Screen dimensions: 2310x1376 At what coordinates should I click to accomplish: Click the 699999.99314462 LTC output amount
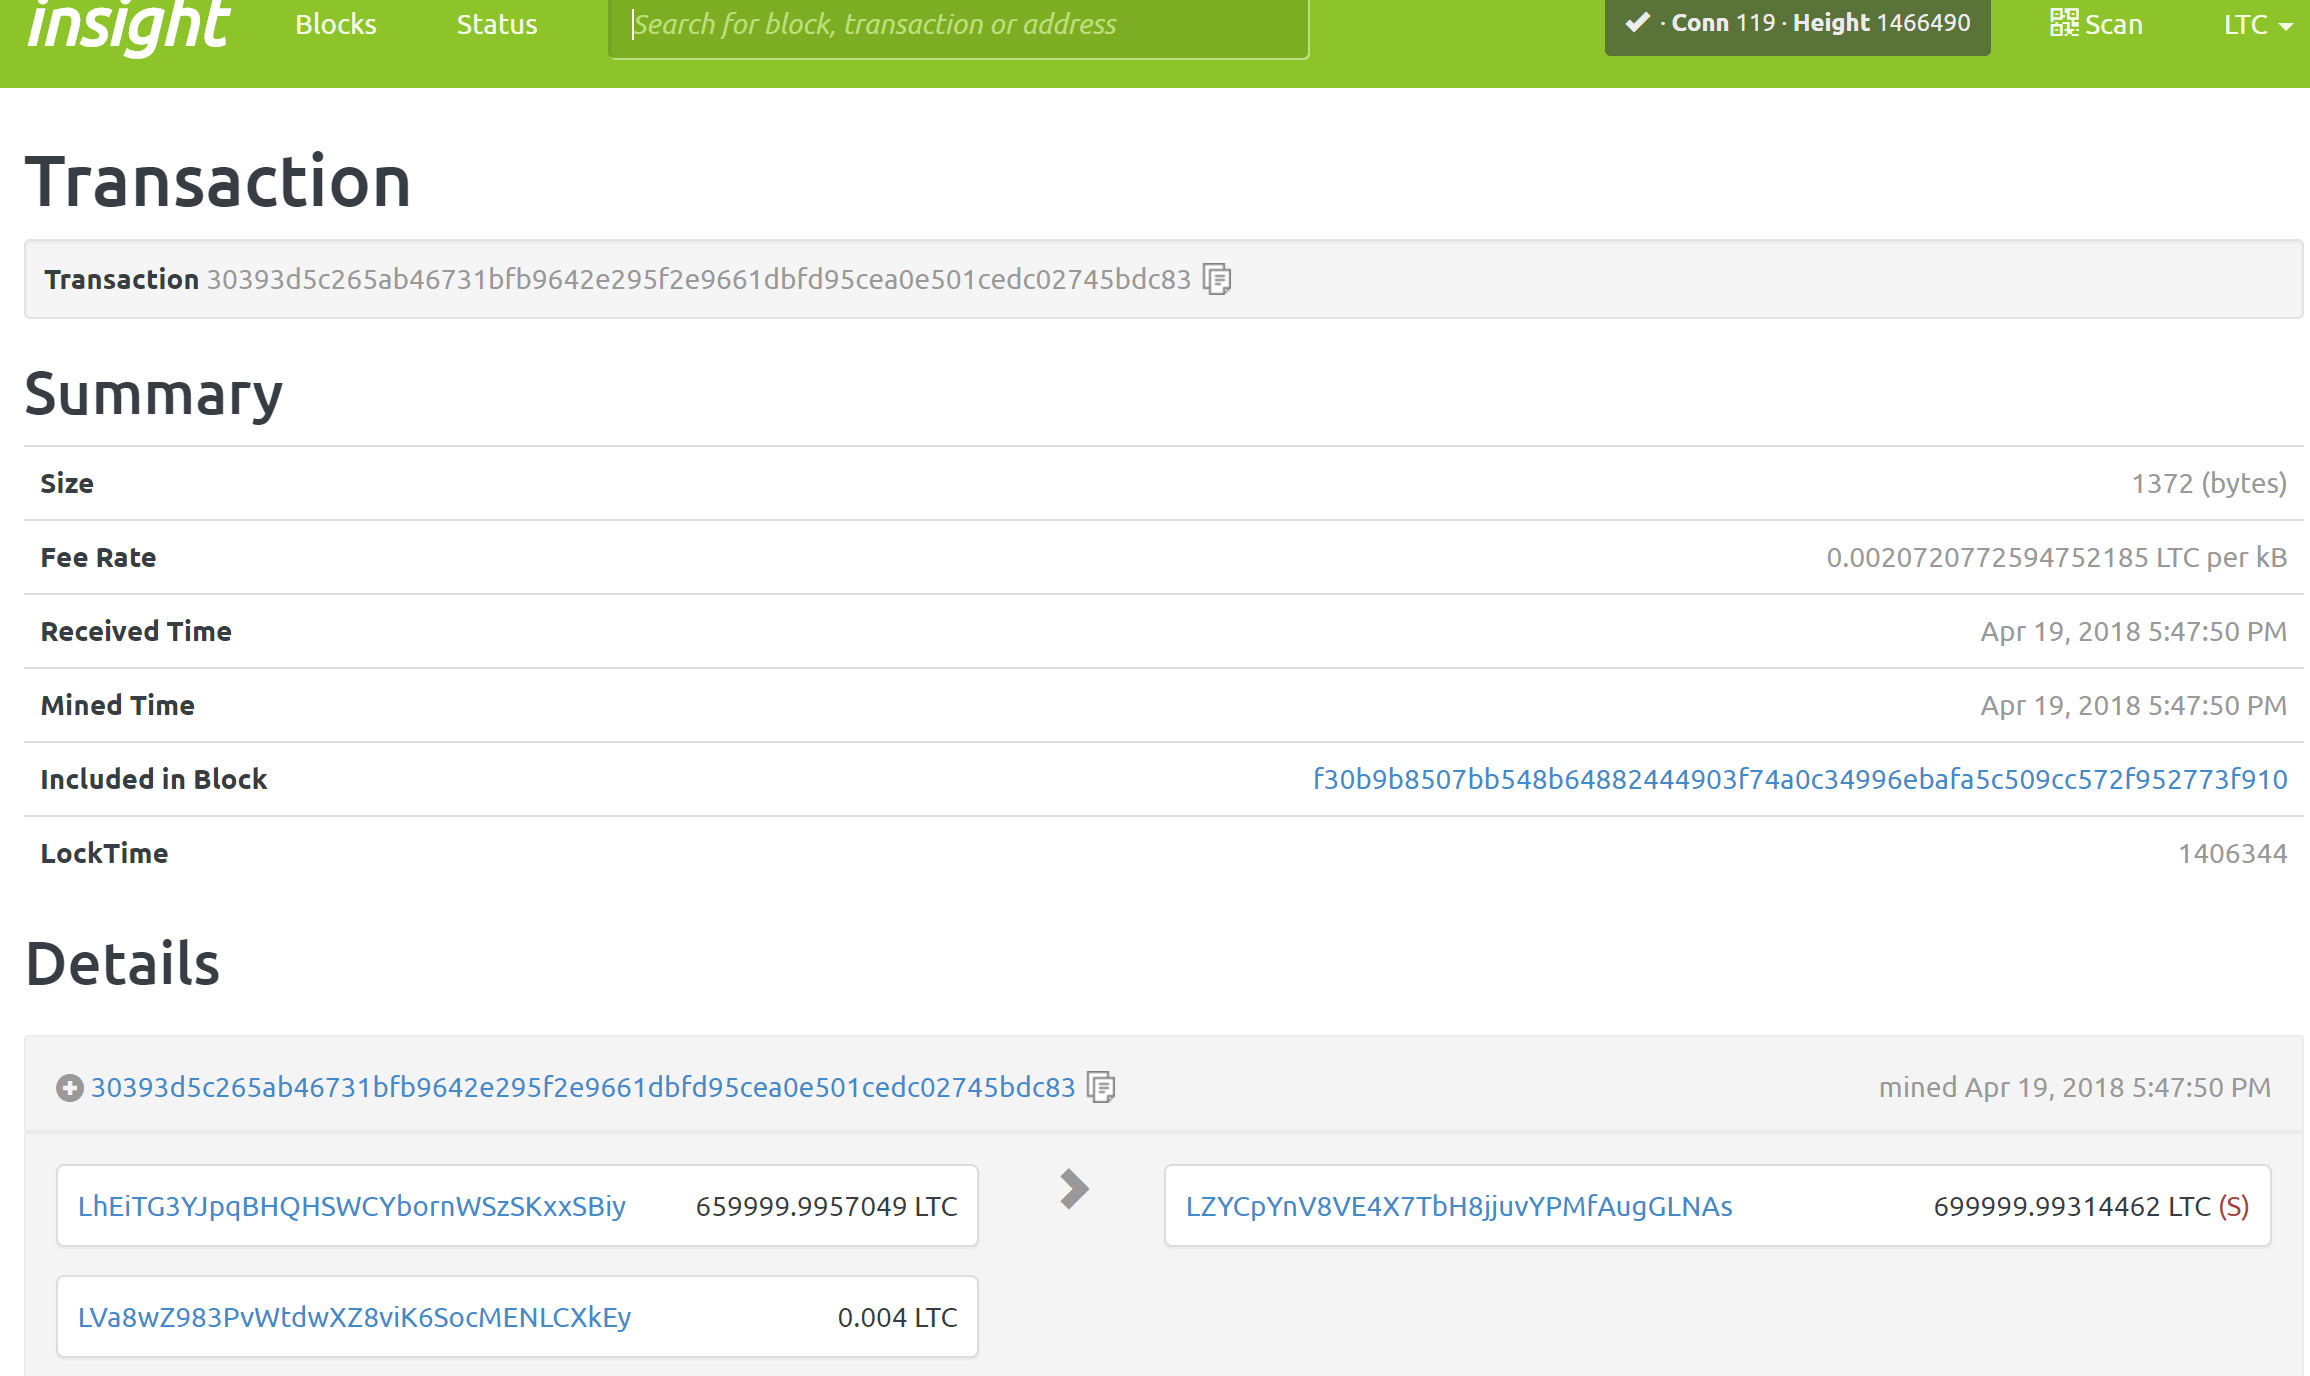[2071, 1206]
